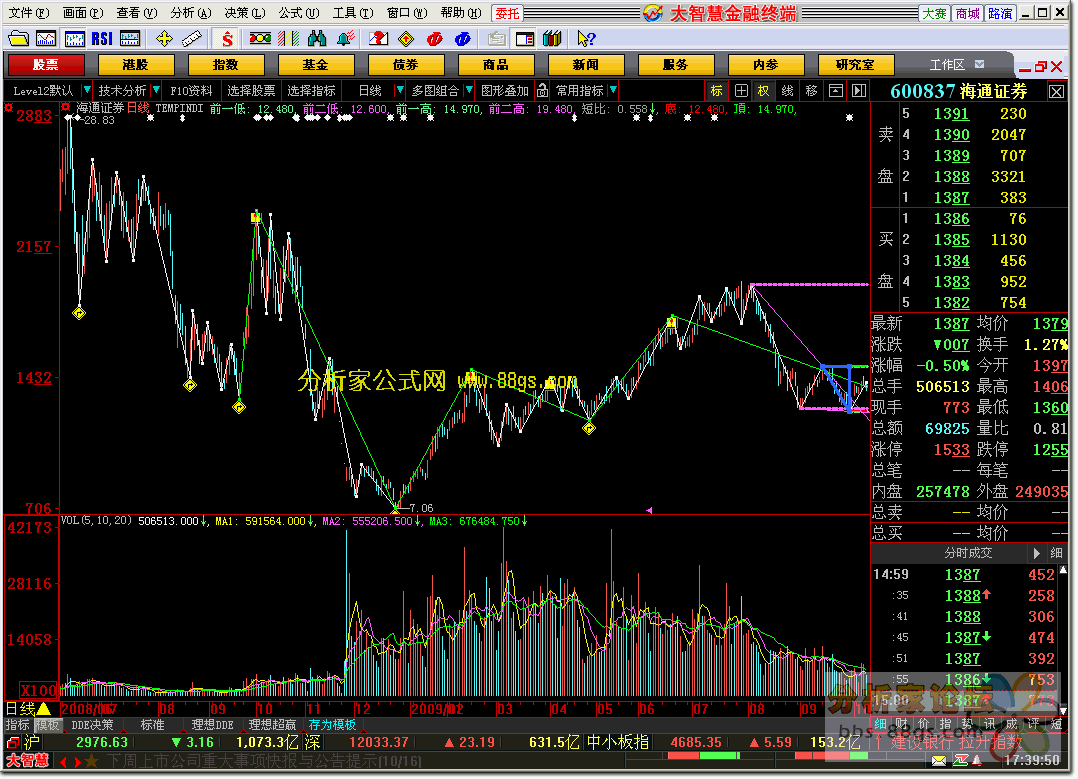Click the 存为模板 save template tab

(x=332, y=725)
